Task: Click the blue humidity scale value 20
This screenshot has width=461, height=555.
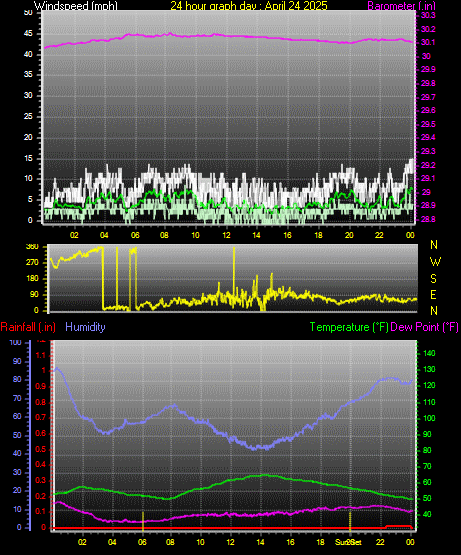Action: coord(17,491)
